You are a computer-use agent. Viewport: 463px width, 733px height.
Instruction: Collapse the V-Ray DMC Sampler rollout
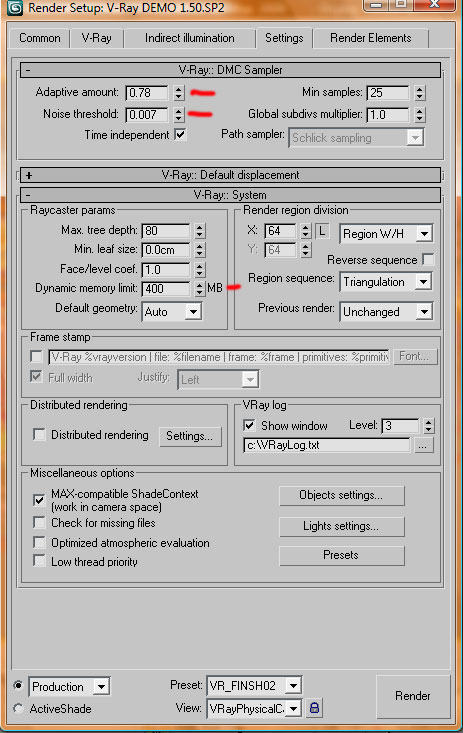tap(231, 70)
